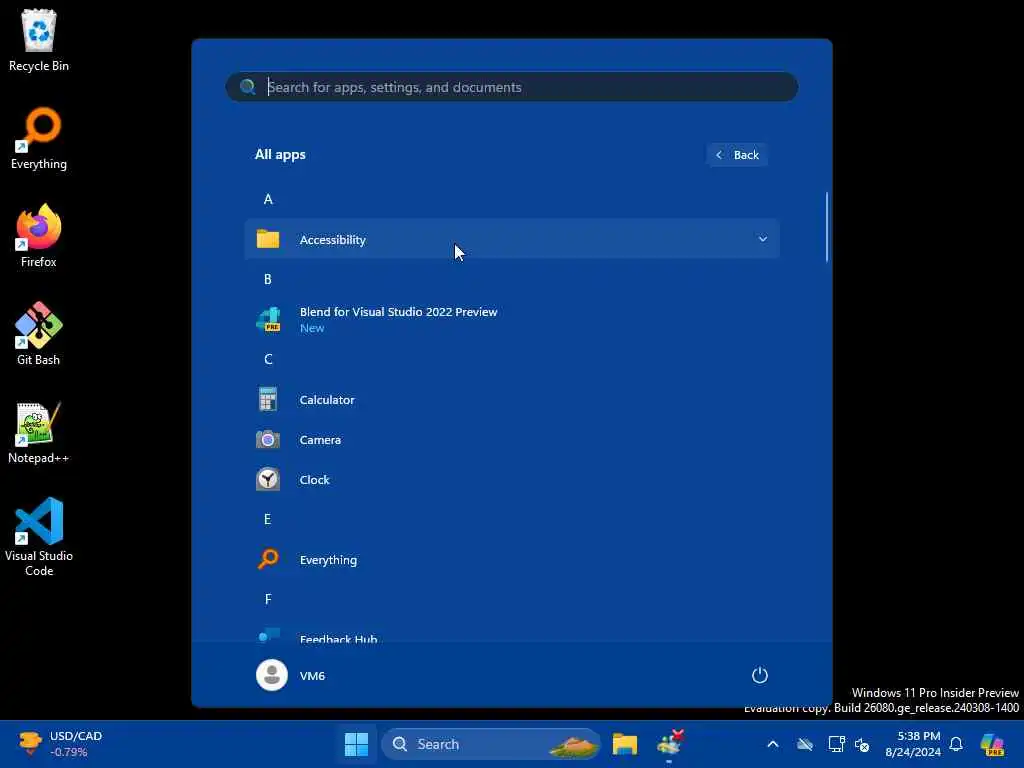Click the Accessibility folder icon
The image size is (1024, 768).
(x=268, y=239)
